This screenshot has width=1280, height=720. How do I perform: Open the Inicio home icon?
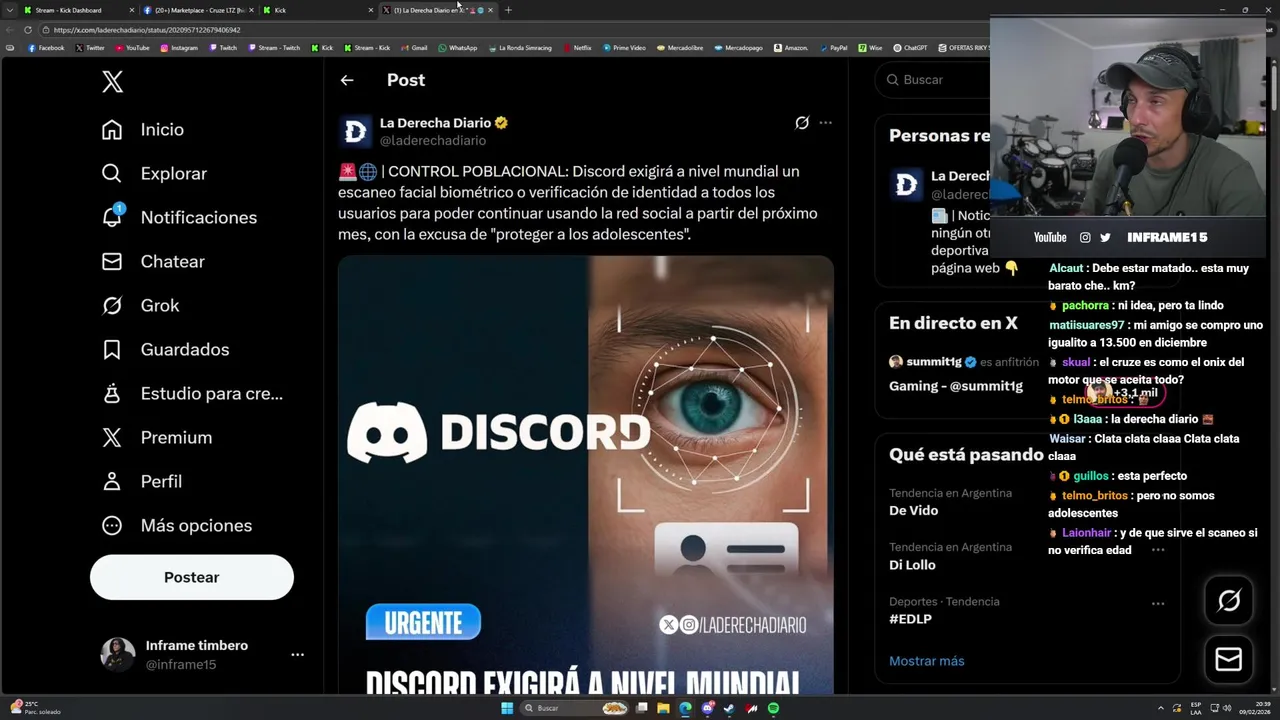tap(112, 130)
